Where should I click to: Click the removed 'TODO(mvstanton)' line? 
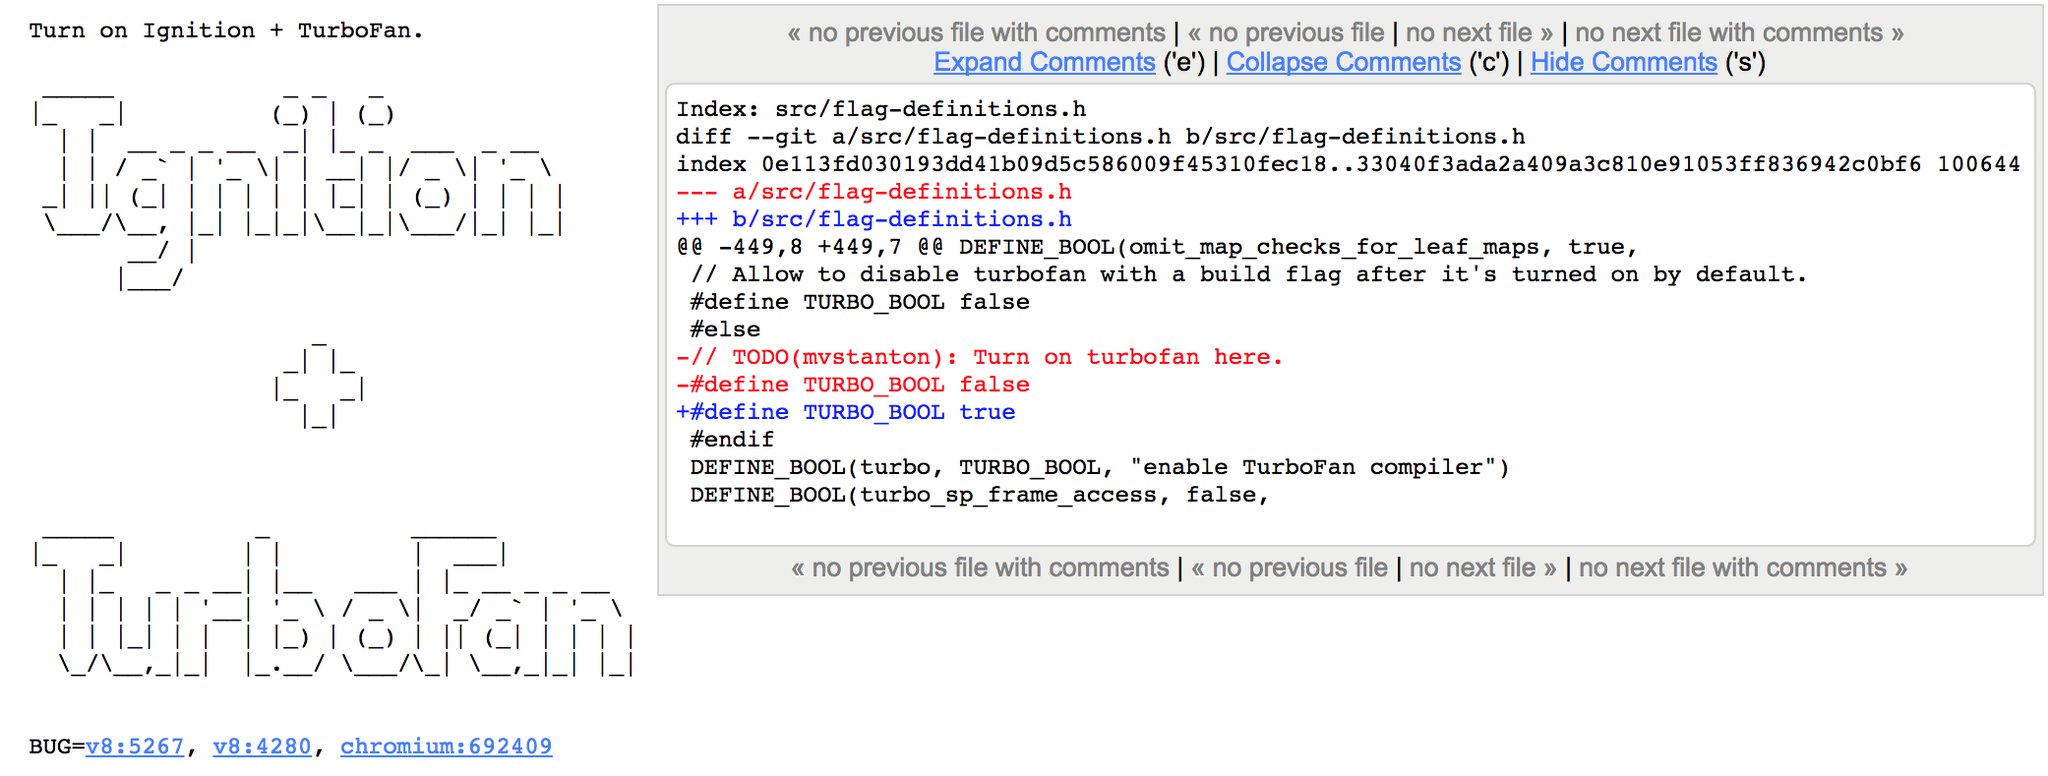tap(979, 357)
